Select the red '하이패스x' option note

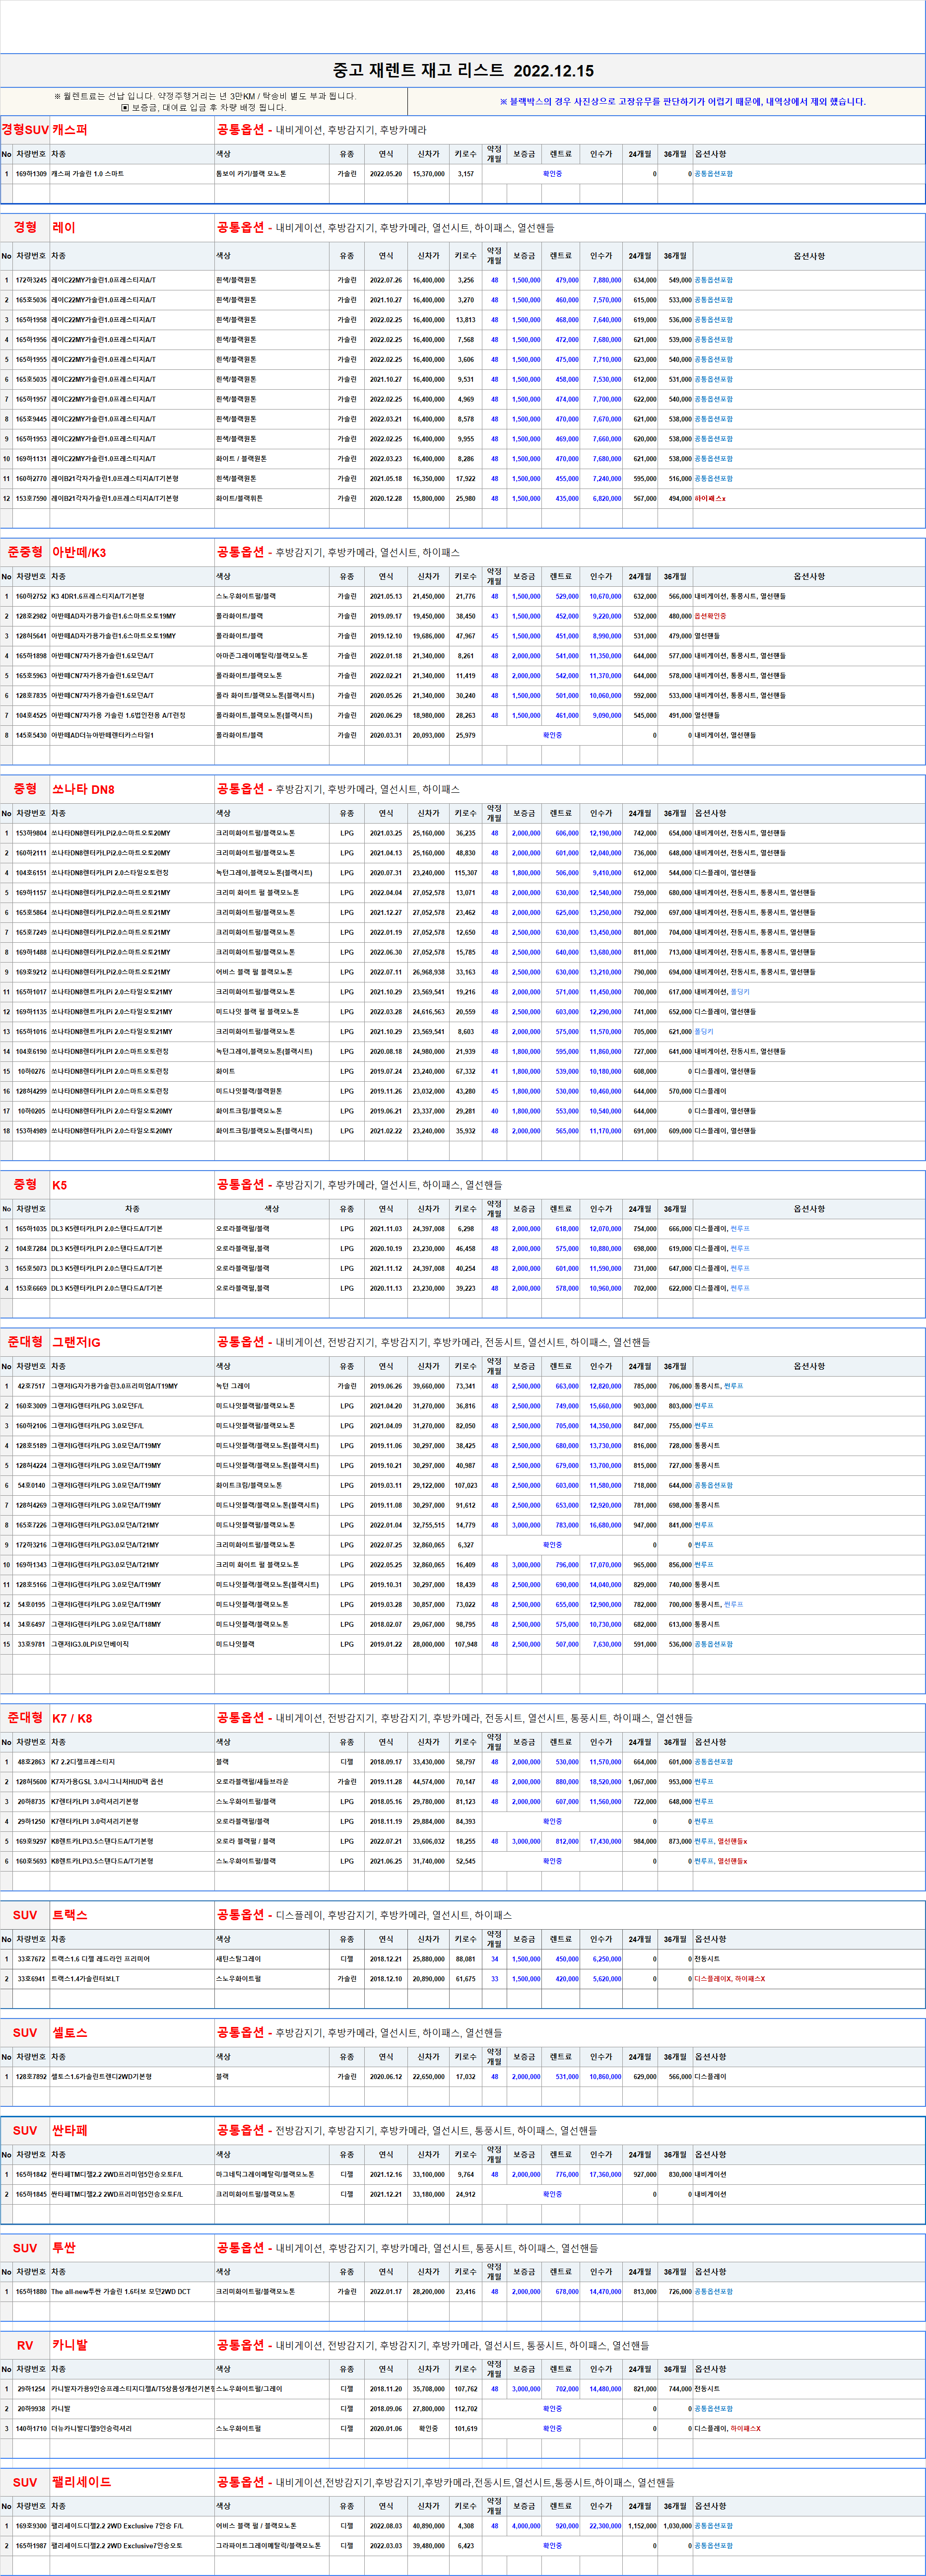710,498
